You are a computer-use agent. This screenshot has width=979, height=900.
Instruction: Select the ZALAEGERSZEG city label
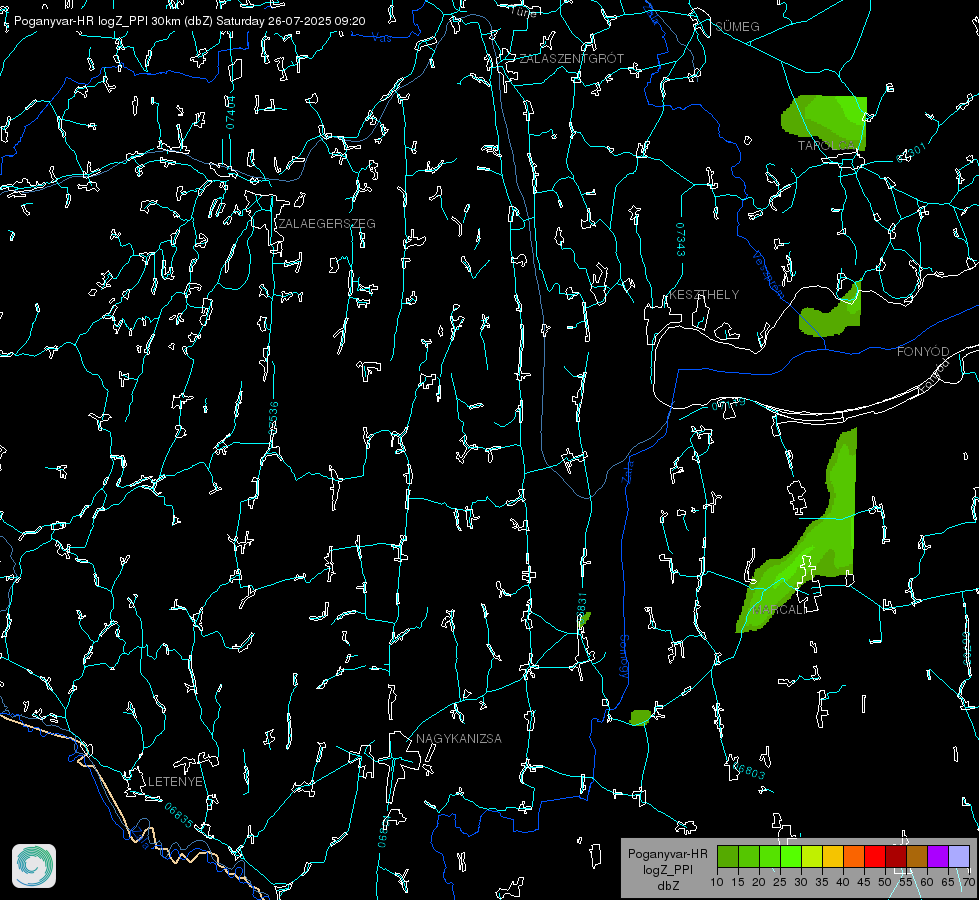[327, 223]
